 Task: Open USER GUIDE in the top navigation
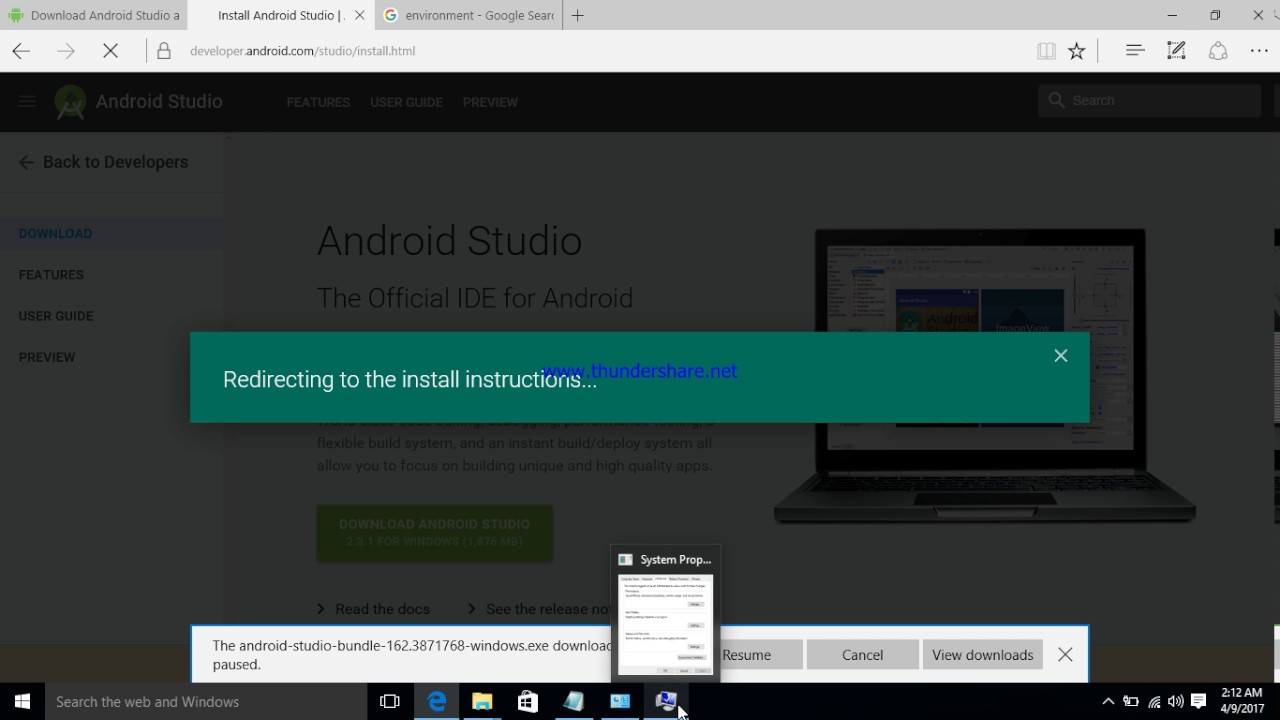tap(406, 102)
